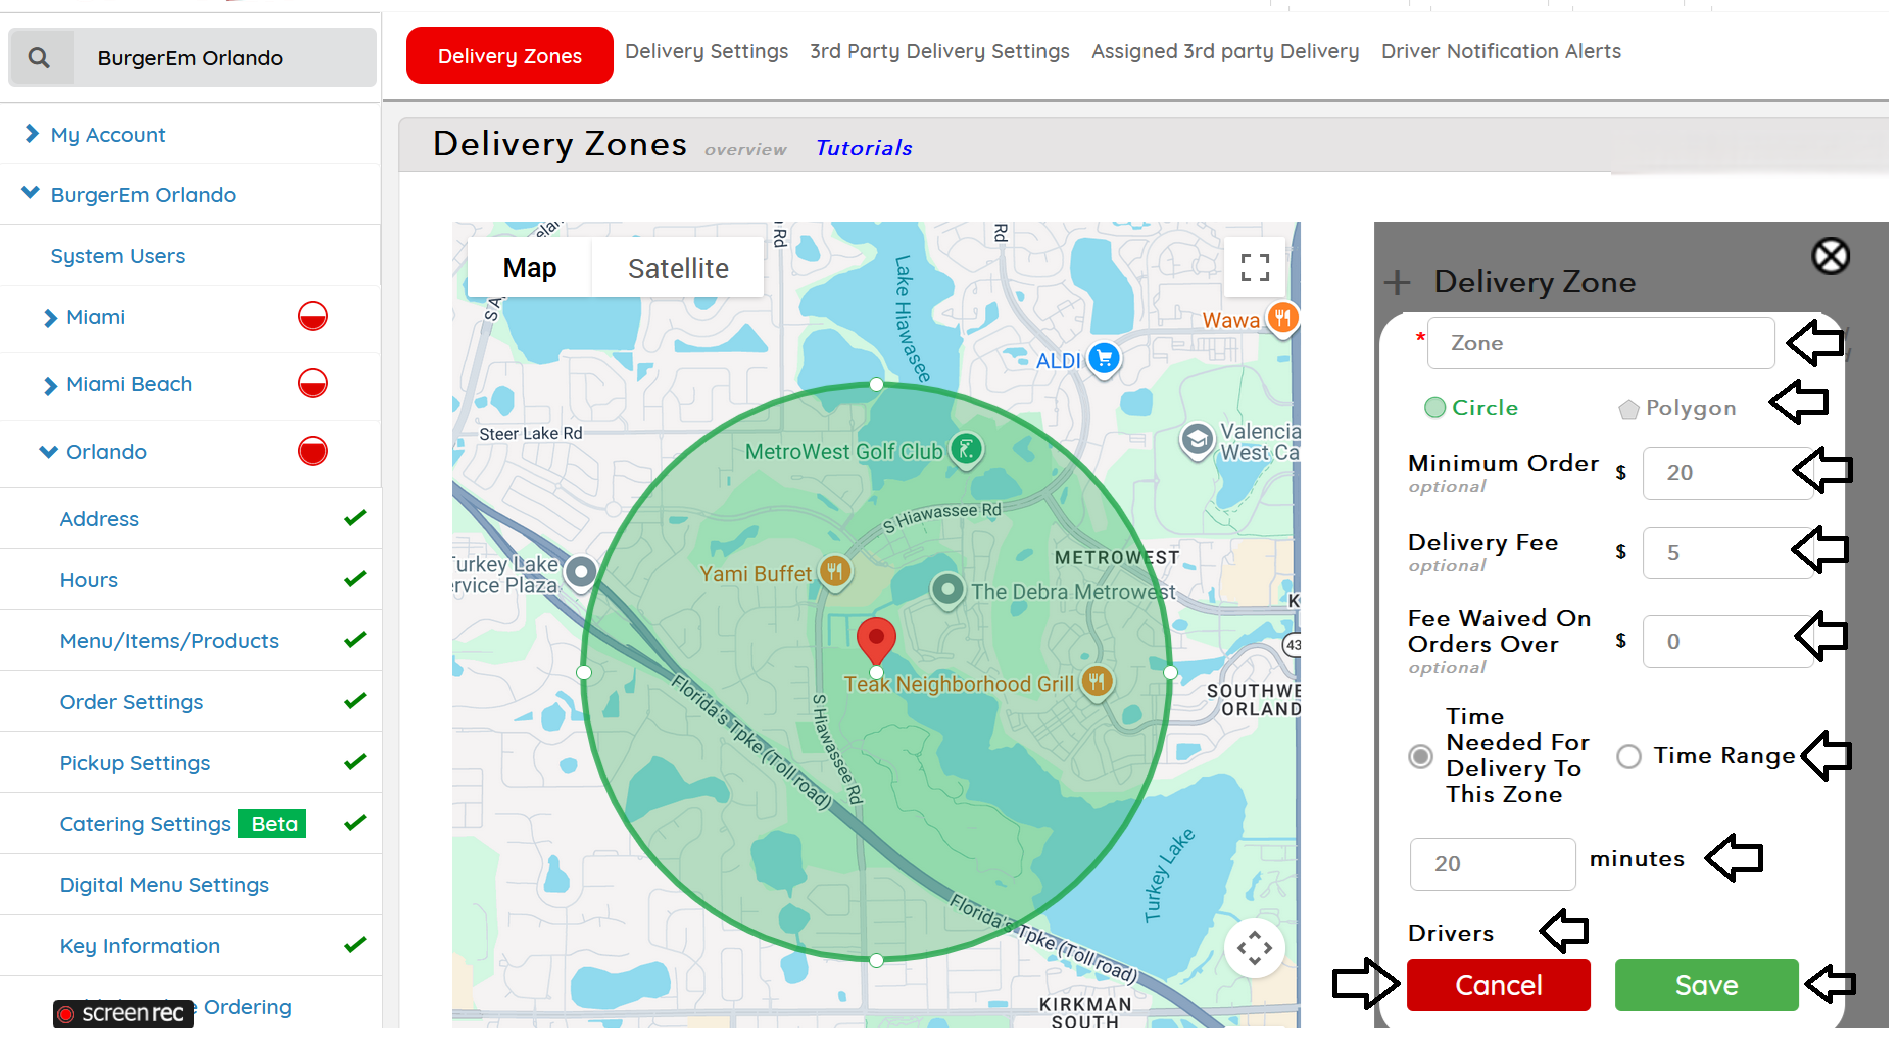The height and width of the screenshot is (1038, 1889).
Task: Save the delivery zone
Action: tap(1706, 985)
